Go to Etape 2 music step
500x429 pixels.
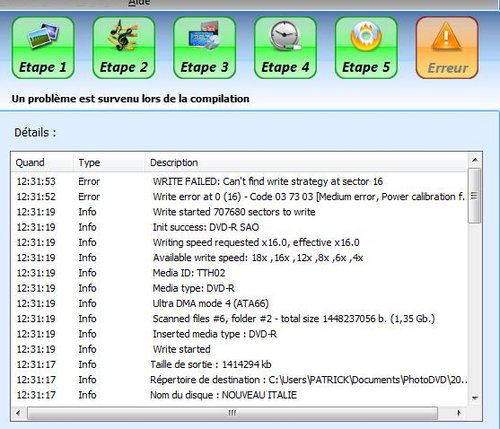pyautogui.click(x=124, y=48)
